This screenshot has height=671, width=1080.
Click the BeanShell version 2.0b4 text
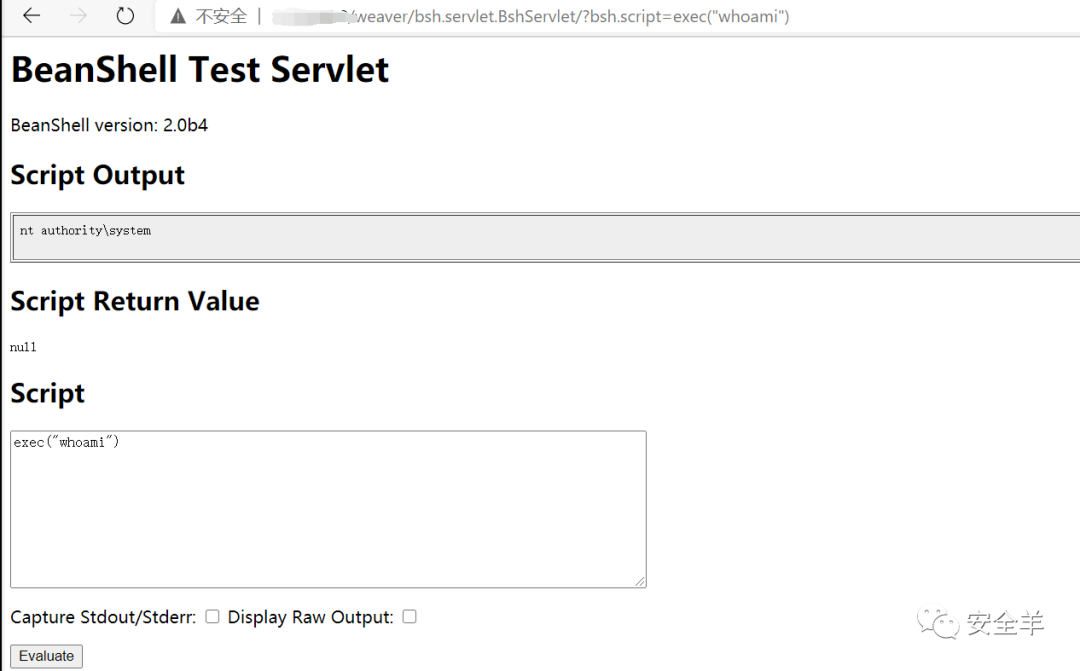[109, 125]
